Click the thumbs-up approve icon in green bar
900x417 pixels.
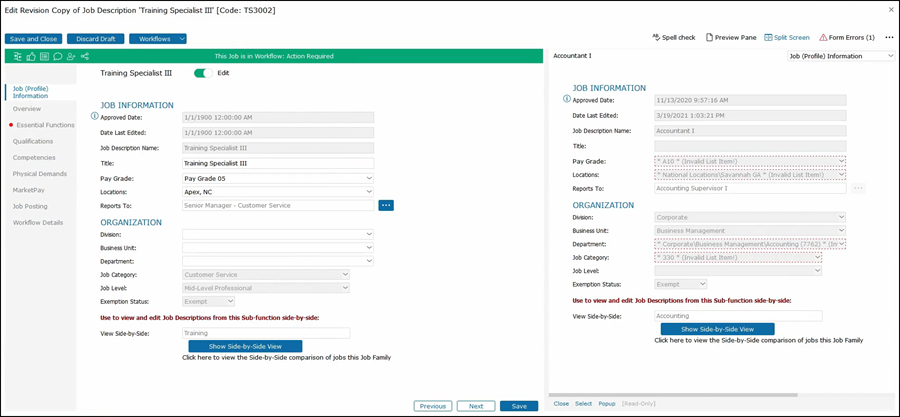[31, 56]
